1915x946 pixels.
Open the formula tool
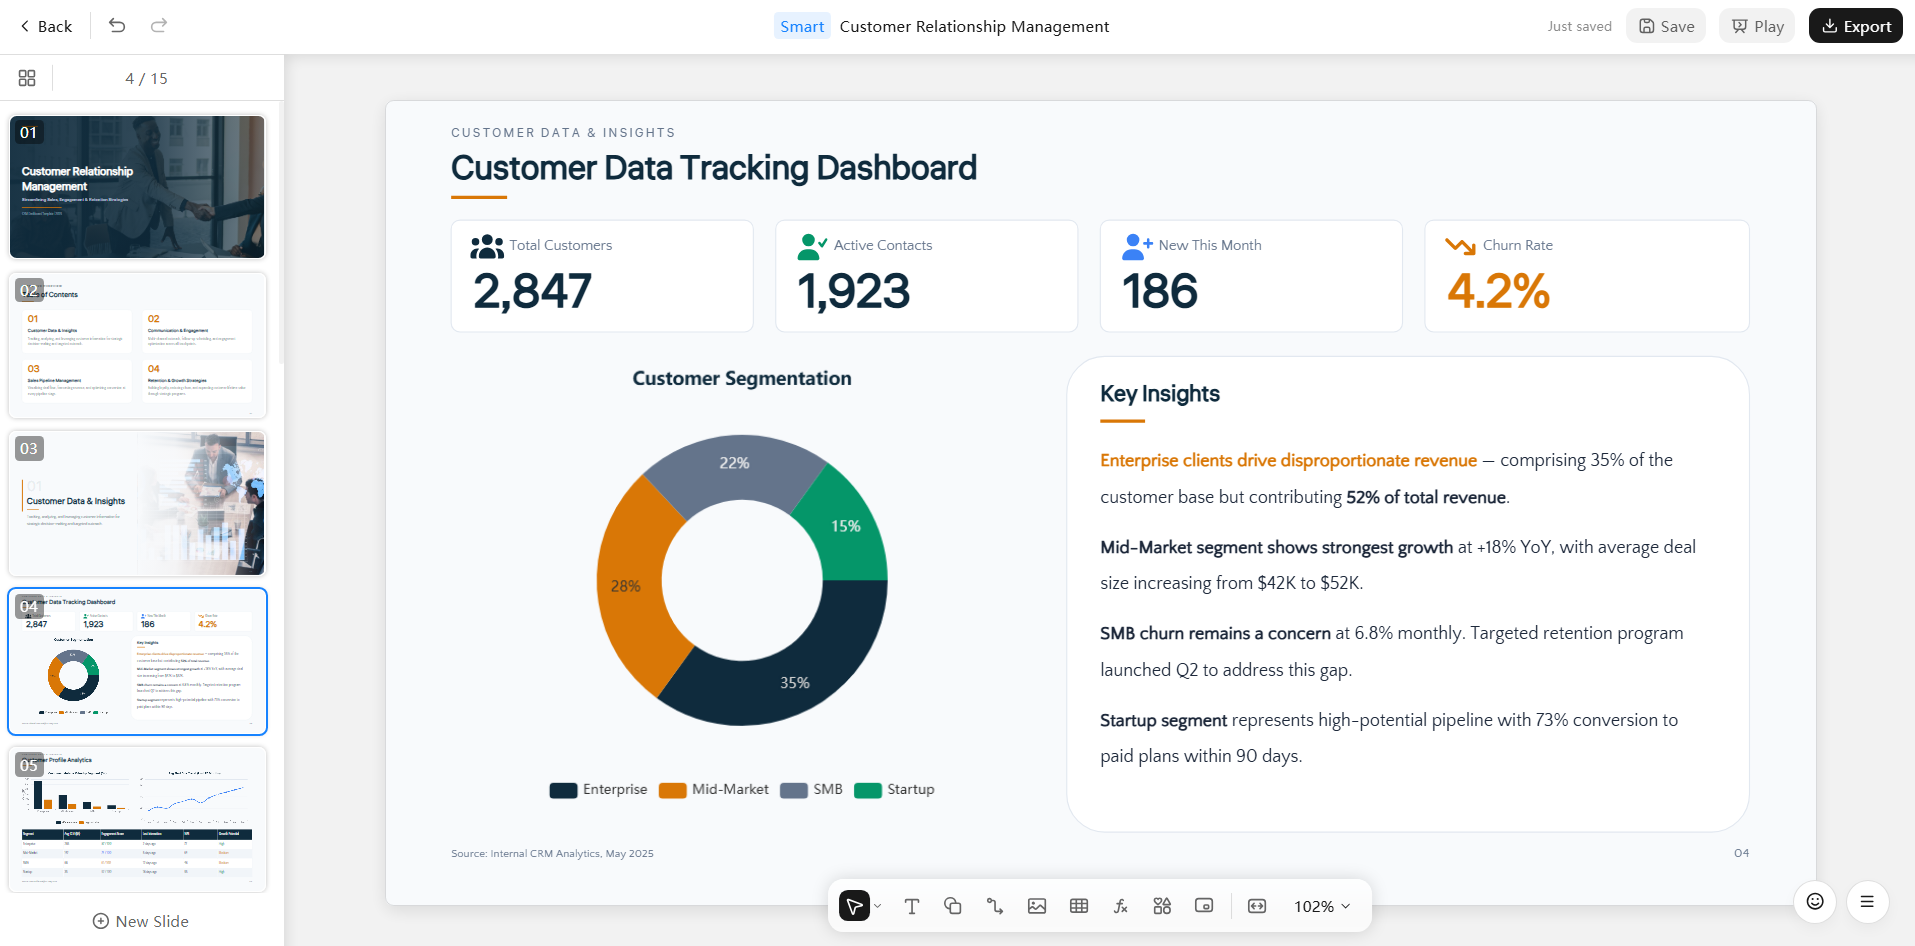click(1121, 906)
